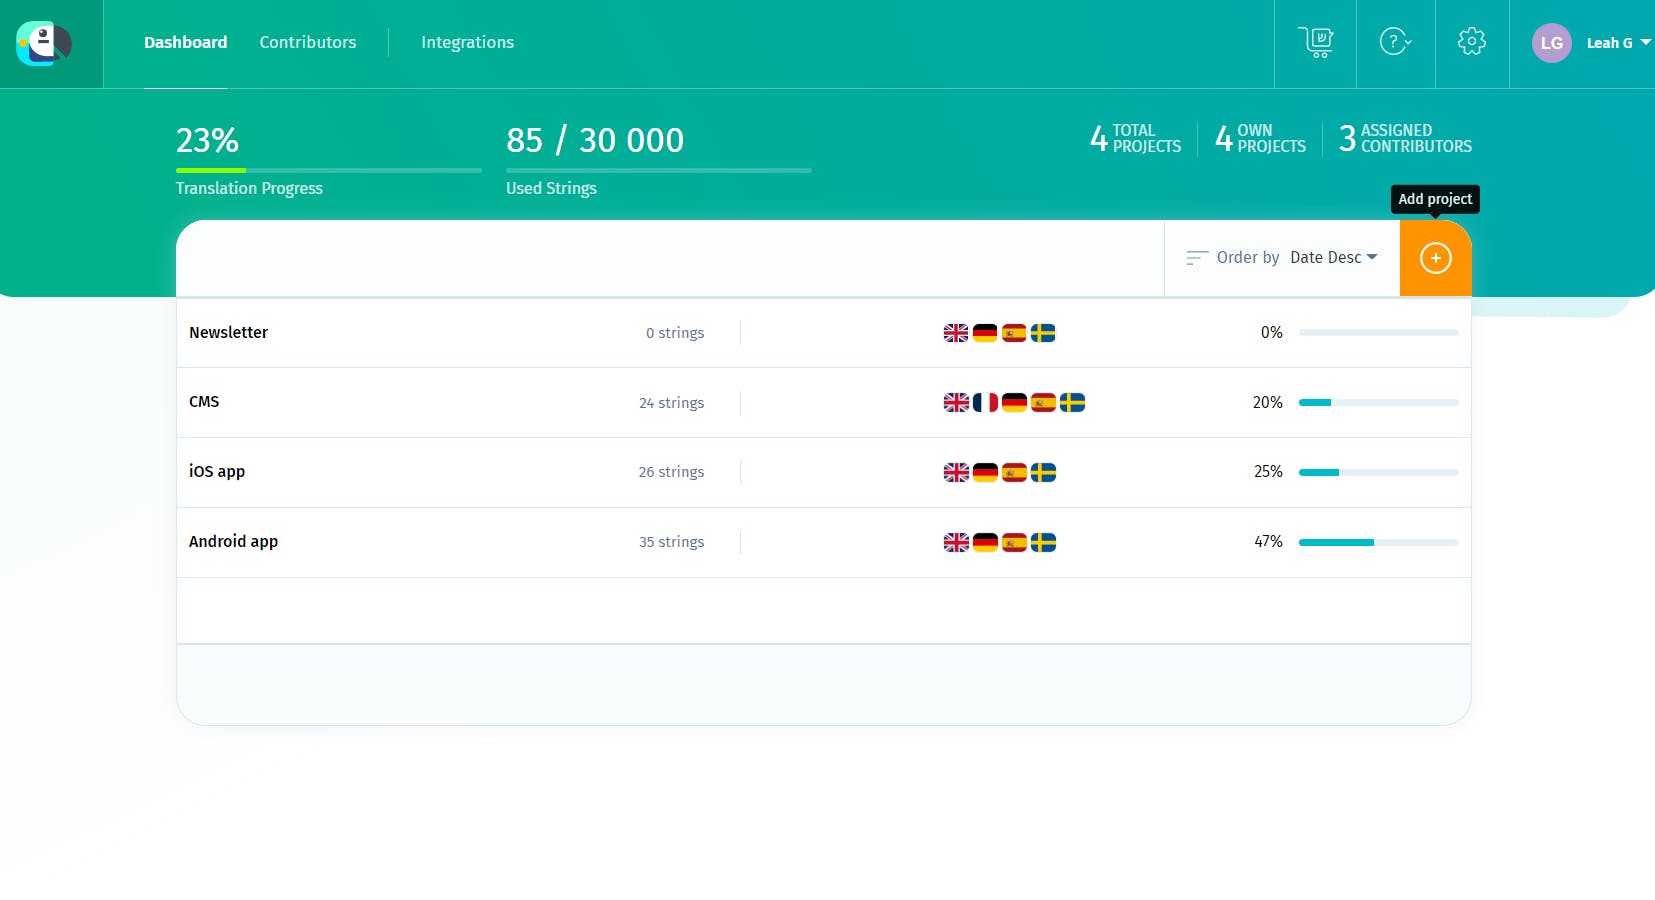Click the 85 / 30 000 used strings value
The width and height of the screenshot is (1655, 900).
tap(595, 140)
